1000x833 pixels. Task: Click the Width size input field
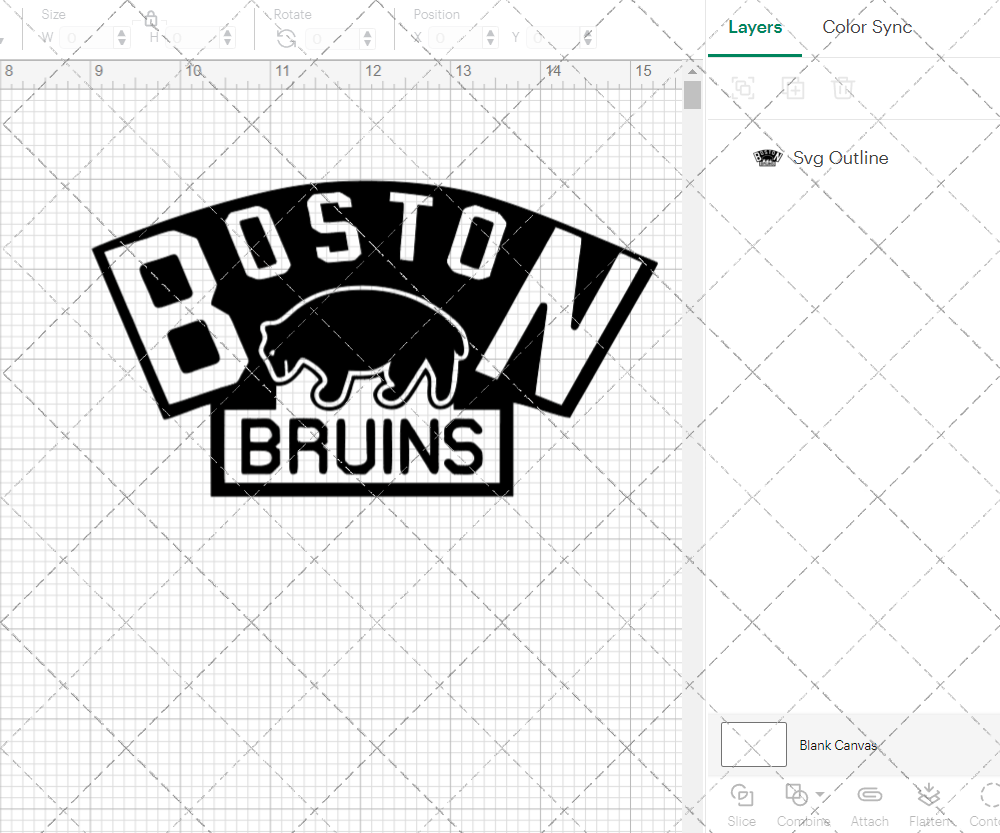pos(87,38)
